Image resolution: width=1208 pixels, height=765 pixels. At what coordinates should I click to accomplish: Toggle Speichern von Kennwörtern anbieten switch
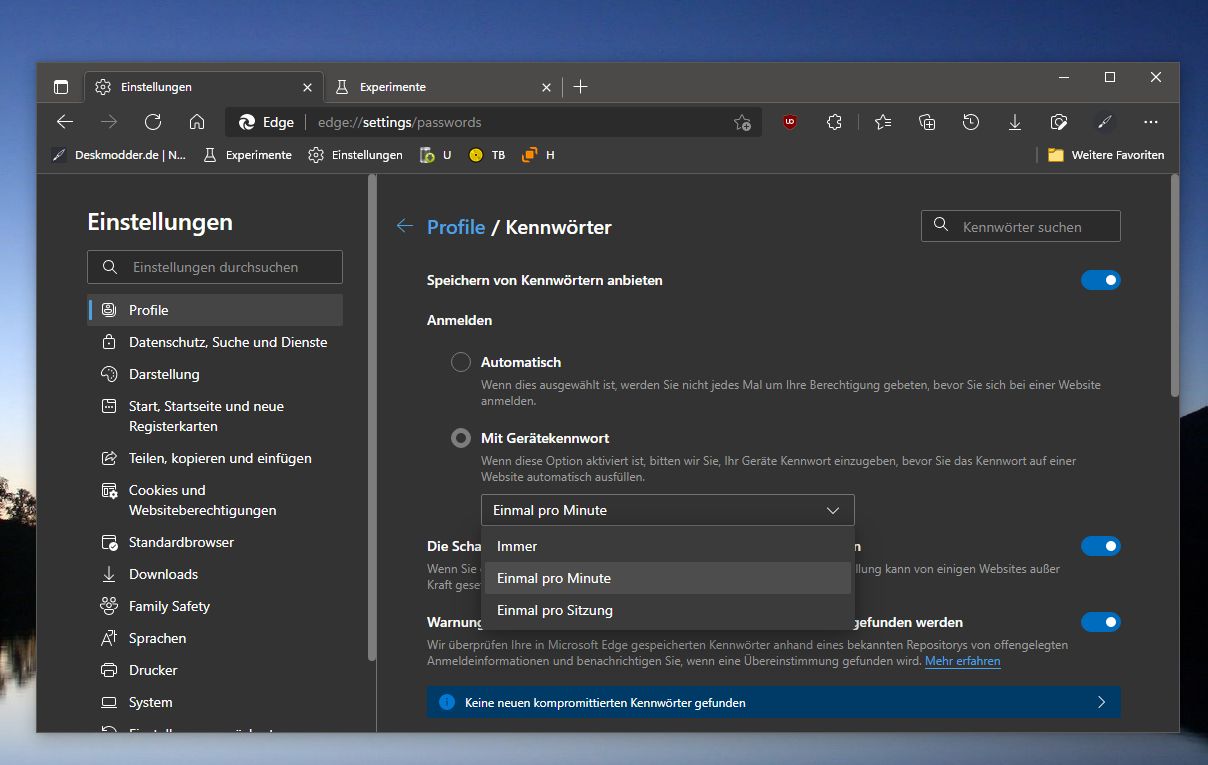tap(1101, 281)
